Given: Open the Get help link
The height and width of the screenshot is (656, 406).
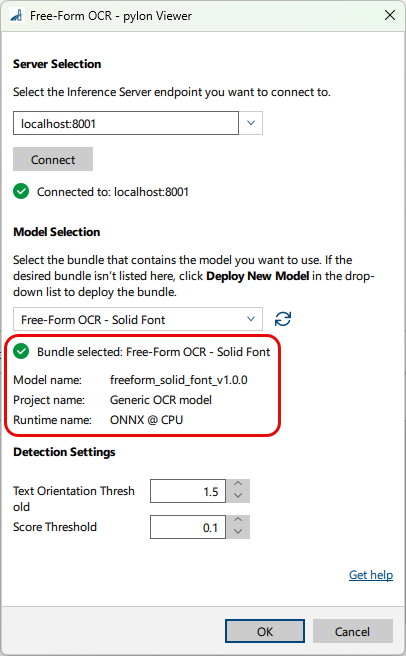Looking at the screenshot, I should pos(371,575).
